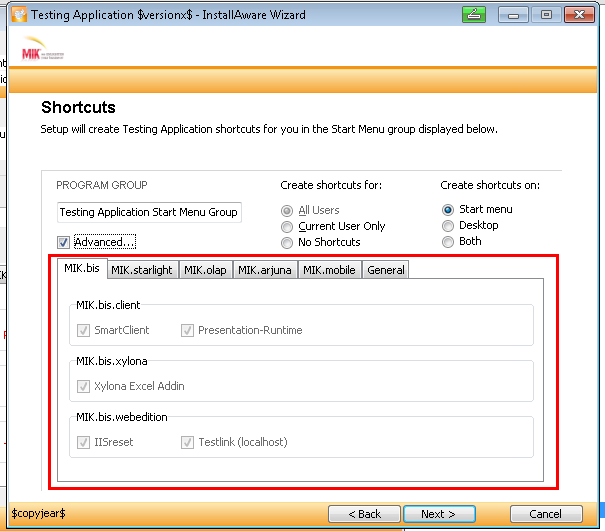The height and width of the screenshot is (531, 605).
Task: Select Both shortcut locations
Action: coord(448,242)
